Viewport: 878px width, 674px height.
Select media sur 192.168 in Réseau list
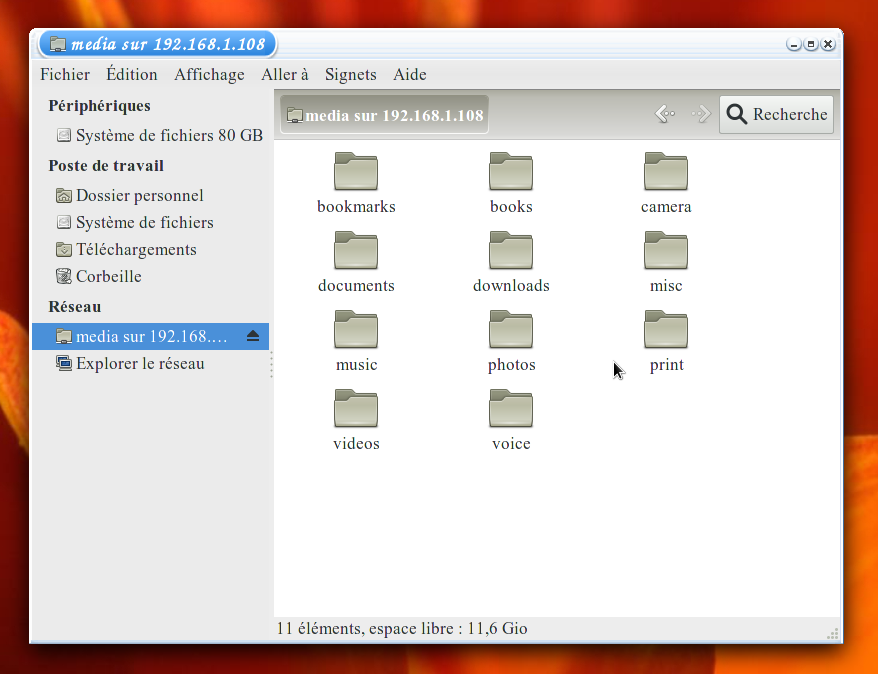[x=150, y=336]
